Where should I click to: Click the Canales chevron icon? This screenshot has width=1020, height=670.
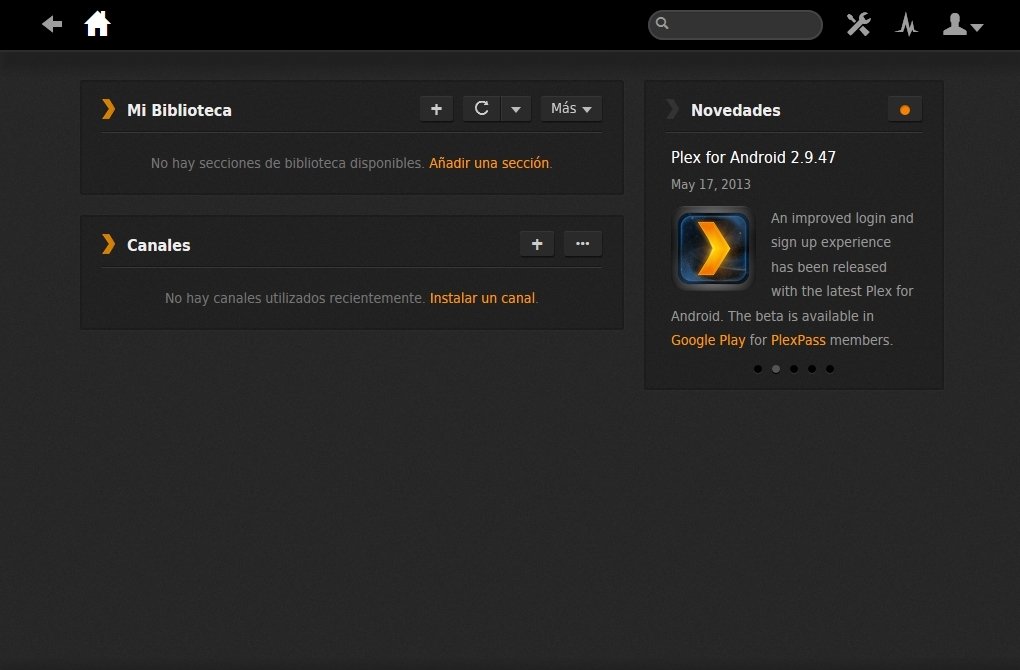pyautogui.click(x=109, y=244)
